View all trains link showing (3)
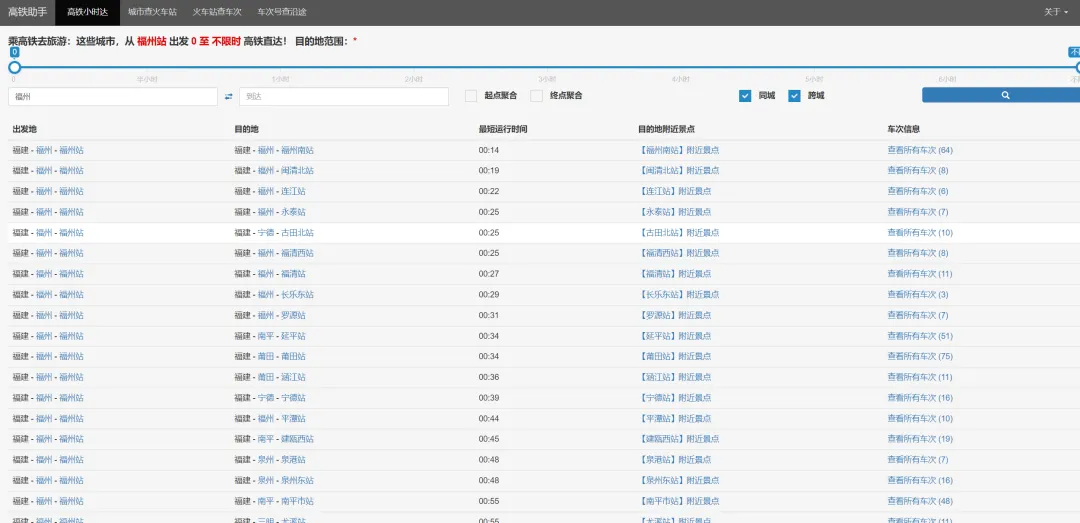The image size is (1080, 523). (x=918, y=295)
